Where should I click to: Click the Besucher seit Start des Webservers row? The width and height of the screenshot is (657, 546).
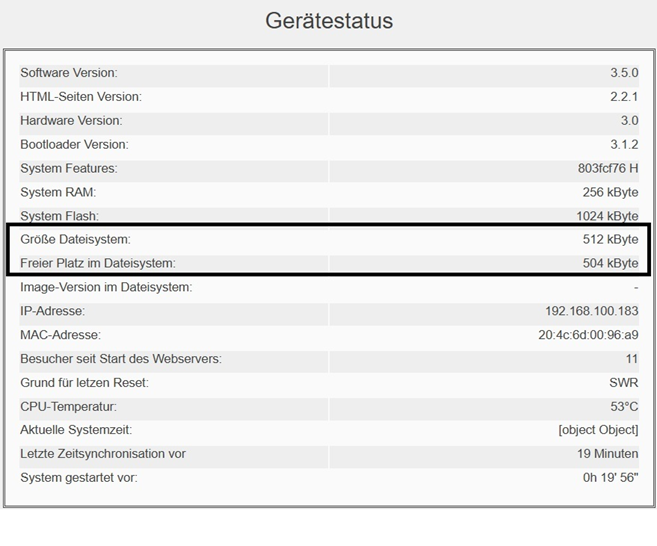point(329,359)
